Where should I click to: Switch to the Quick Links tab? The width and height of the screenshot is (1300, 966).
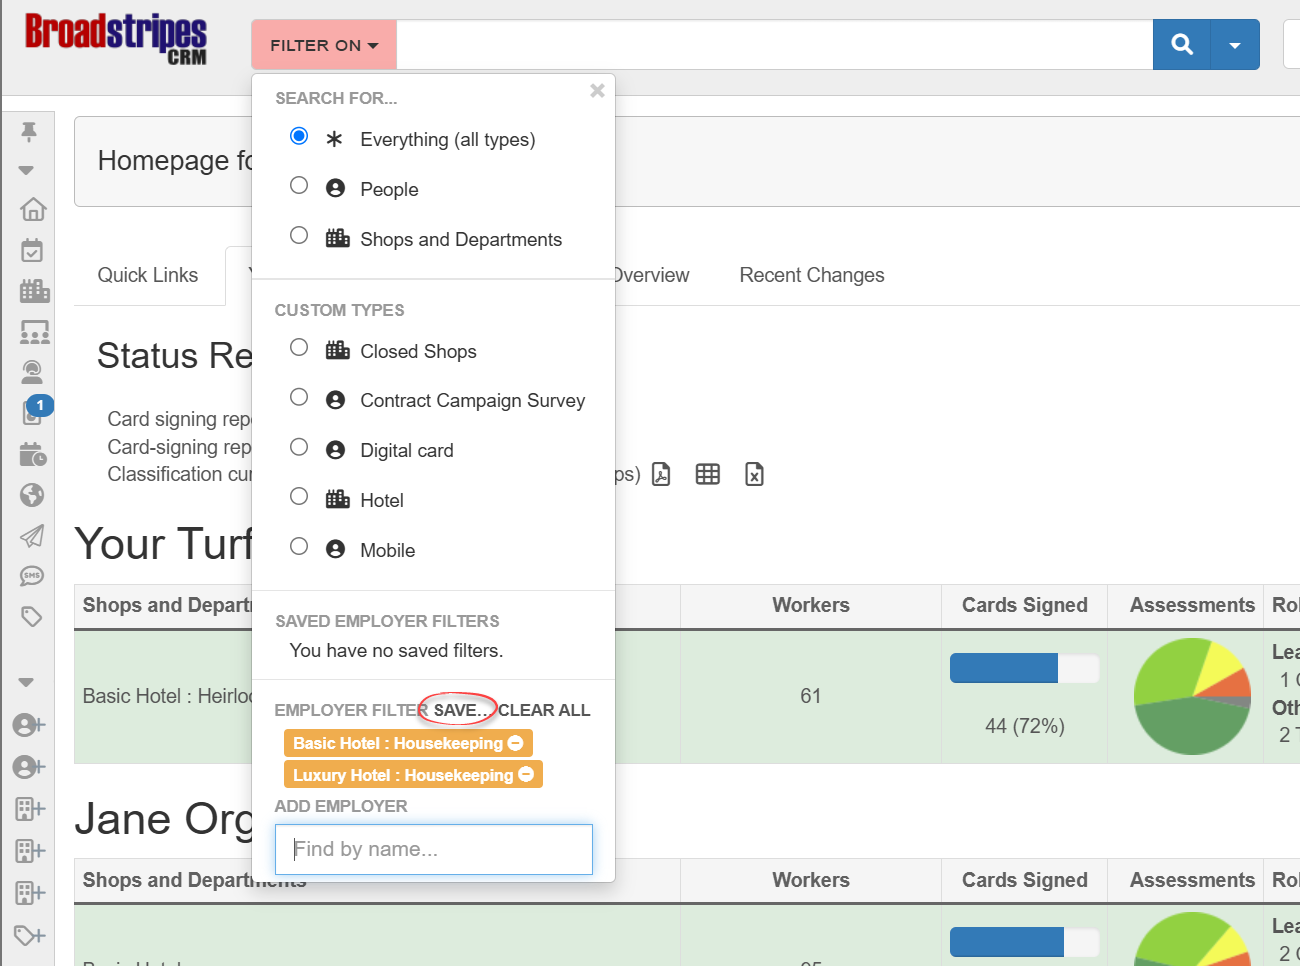point(148,275)
